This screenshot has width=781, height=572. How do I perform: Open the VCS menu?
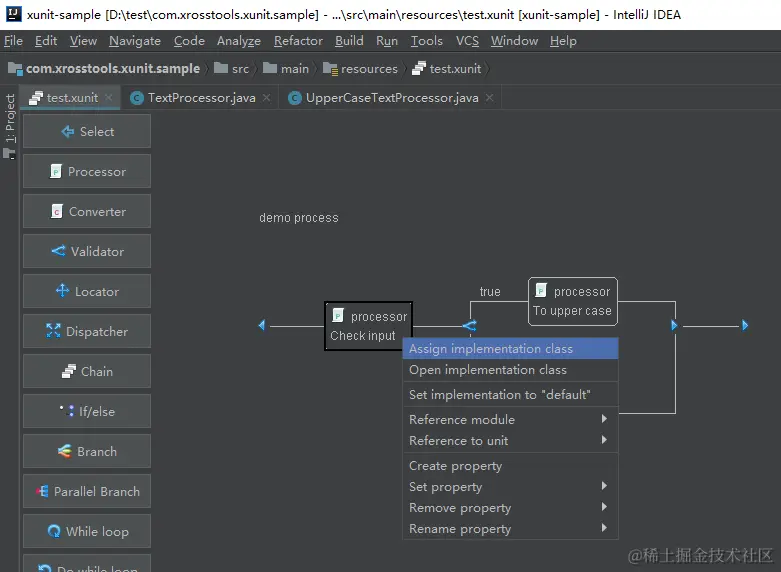(467, 41)
